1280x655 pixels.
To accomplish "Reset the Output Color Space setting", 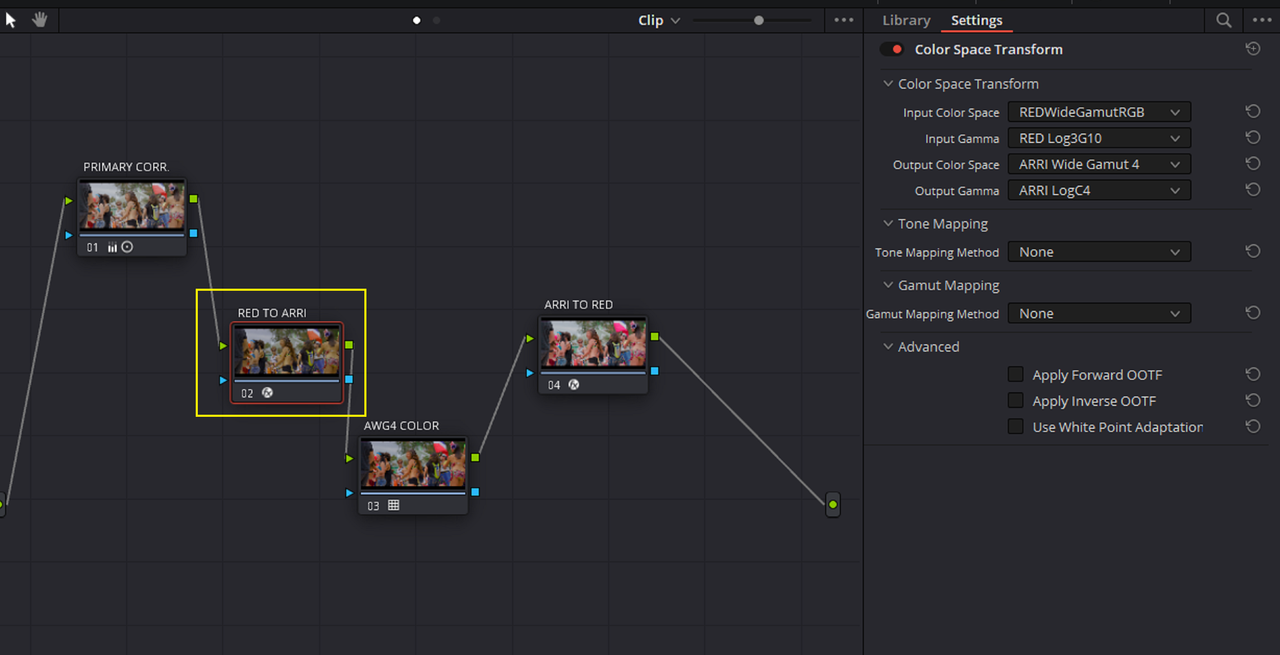I will (1252, 164).
